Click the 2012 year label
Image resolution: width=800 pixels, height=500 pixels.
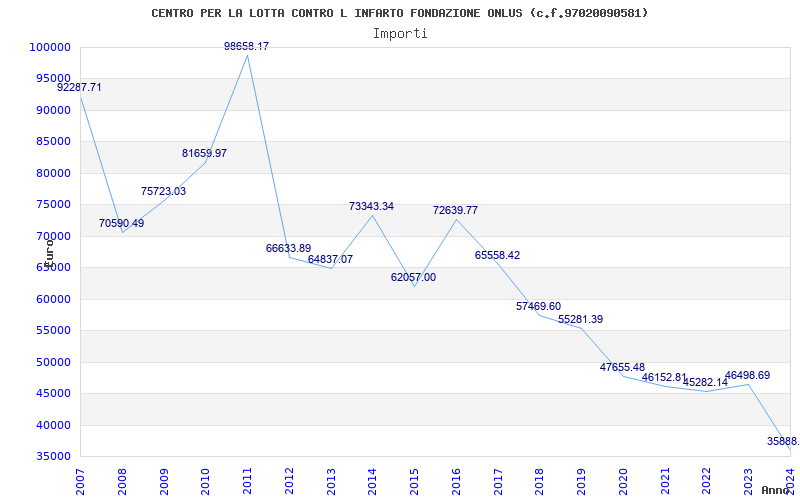(x=289, y=482)
